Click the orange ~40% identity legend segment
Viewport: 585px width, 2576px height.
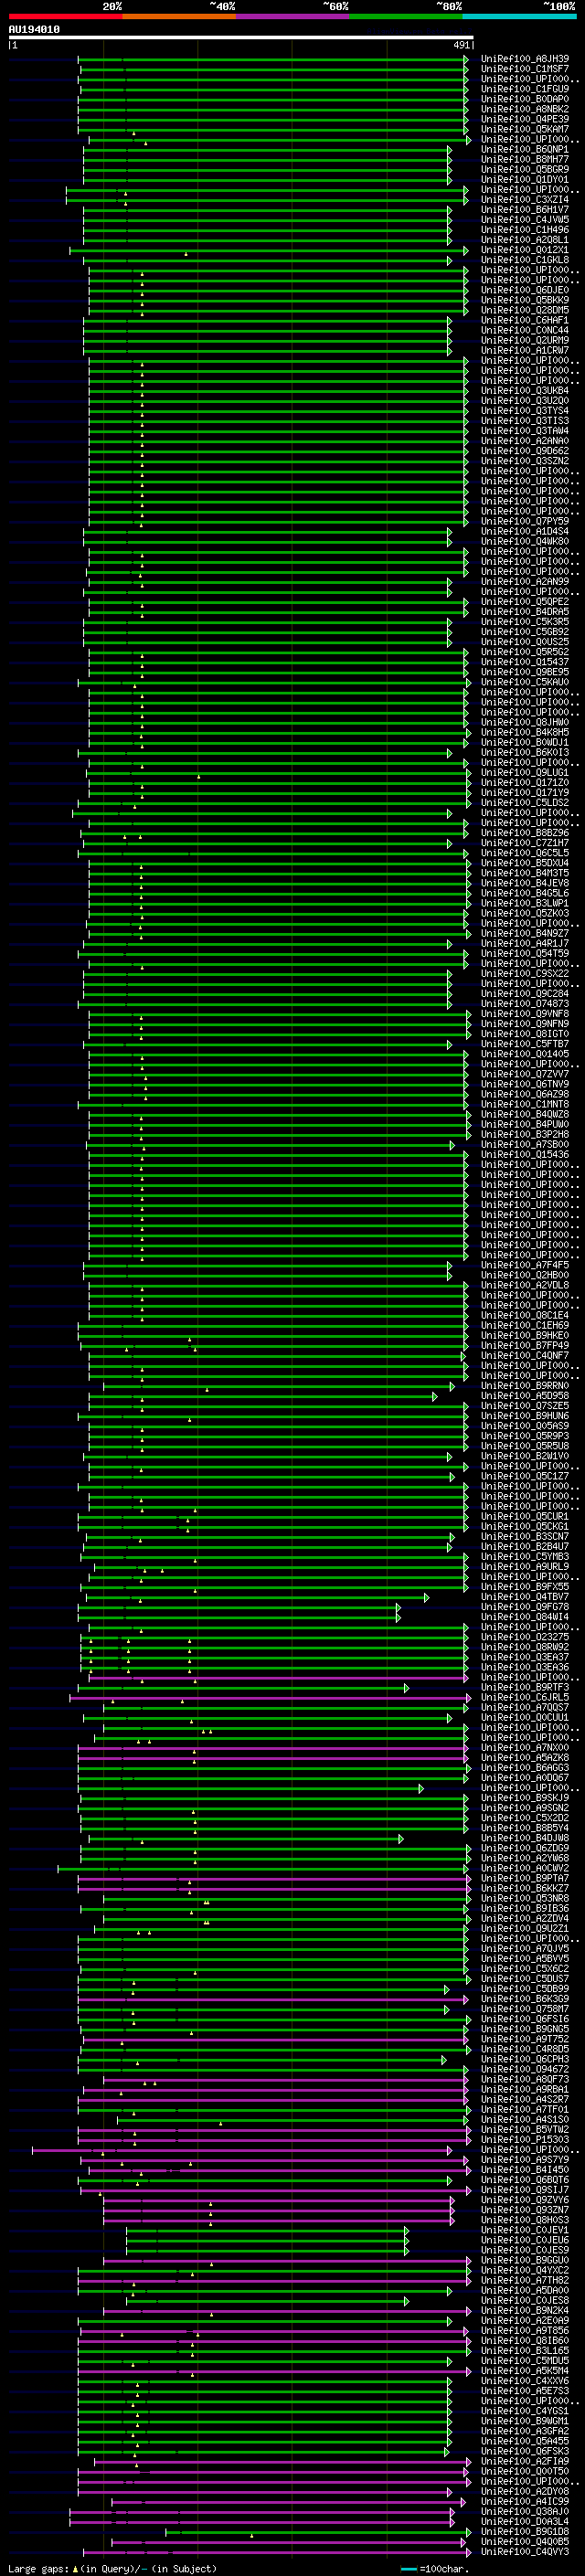179,16
